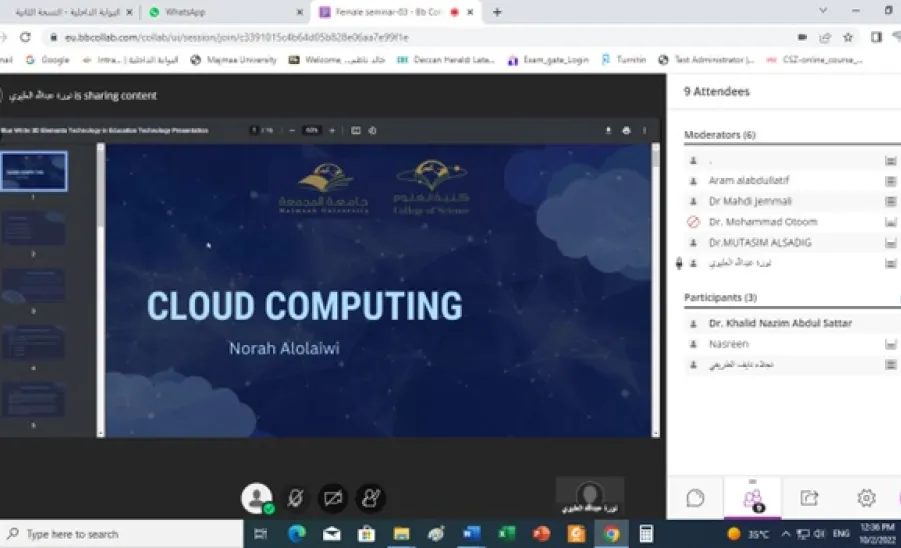Click the PDF zoom percentage field
The image size is (901, 548).
point(311,130)
